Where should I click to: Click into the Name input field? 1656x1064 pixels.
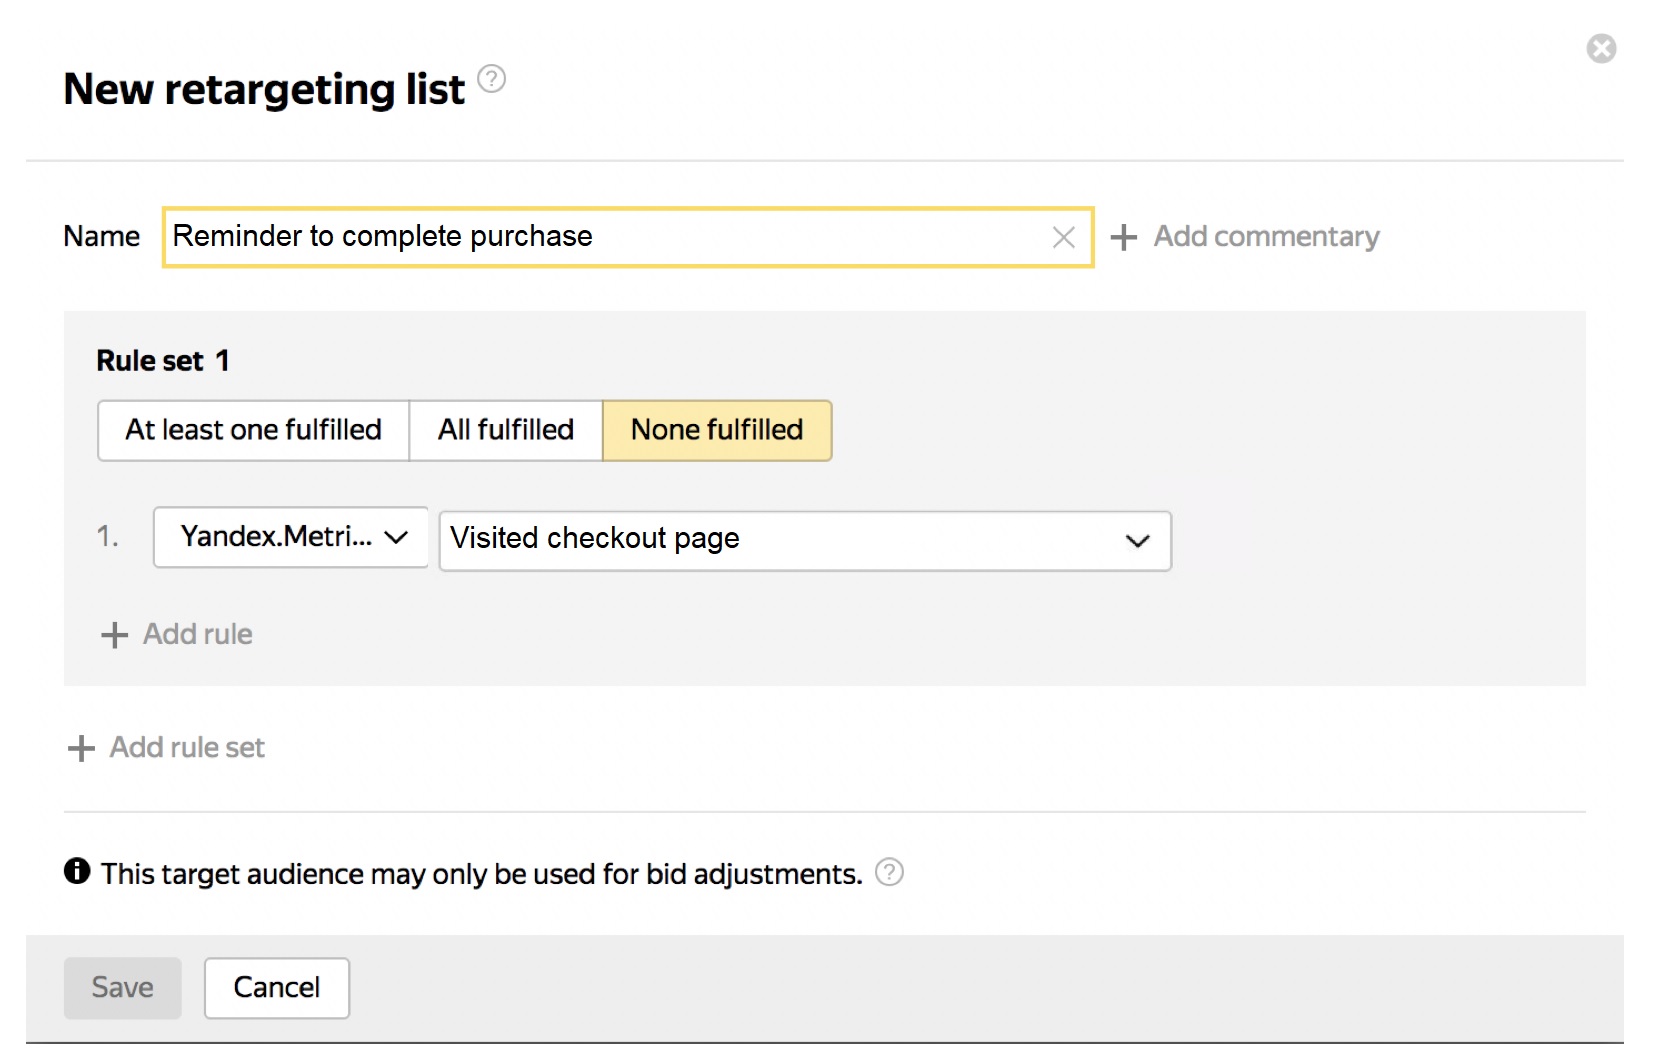coord(600,237)
